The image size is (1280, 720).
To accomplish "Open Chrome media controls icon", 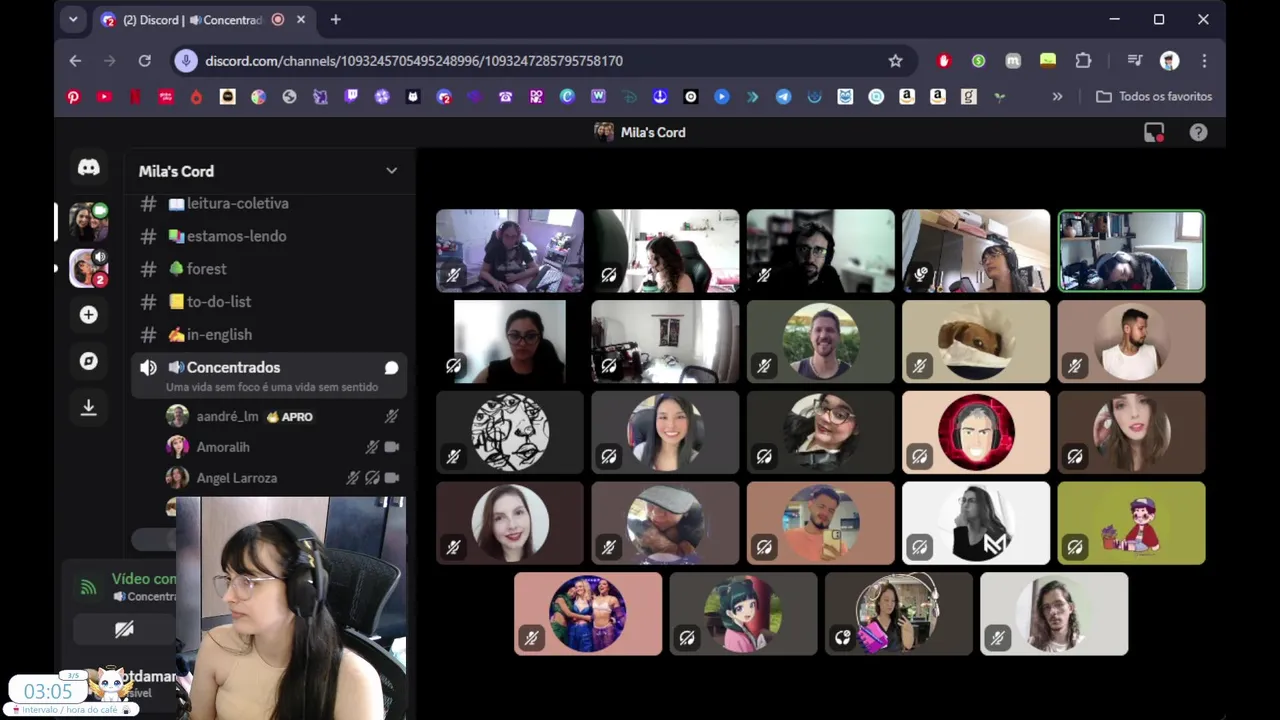I will [x=1134, y=61].
